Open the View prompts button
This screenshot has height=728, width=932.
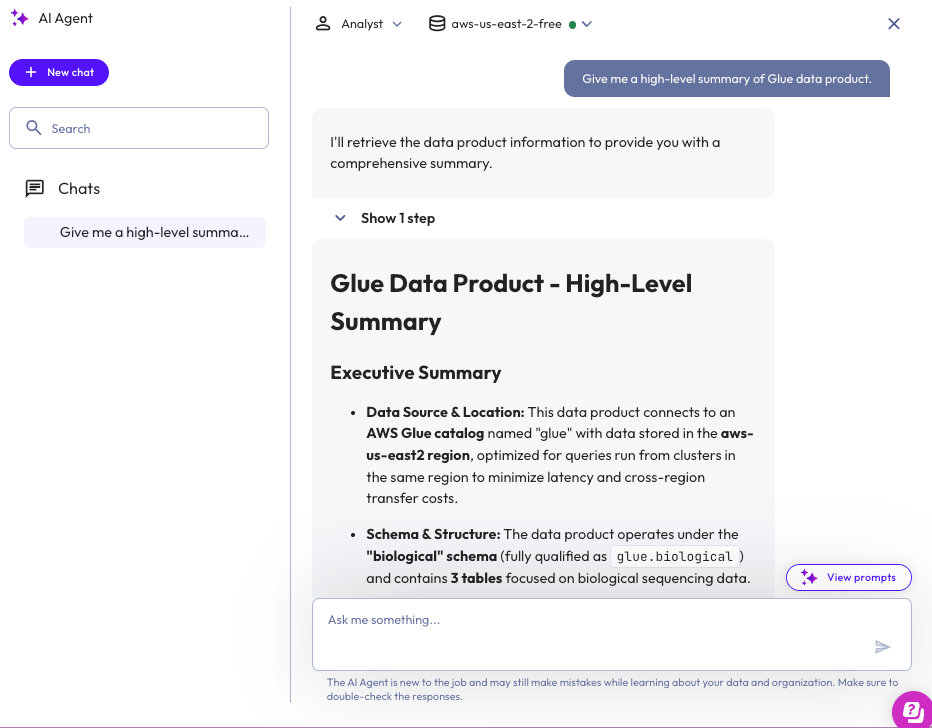point(849,578)
